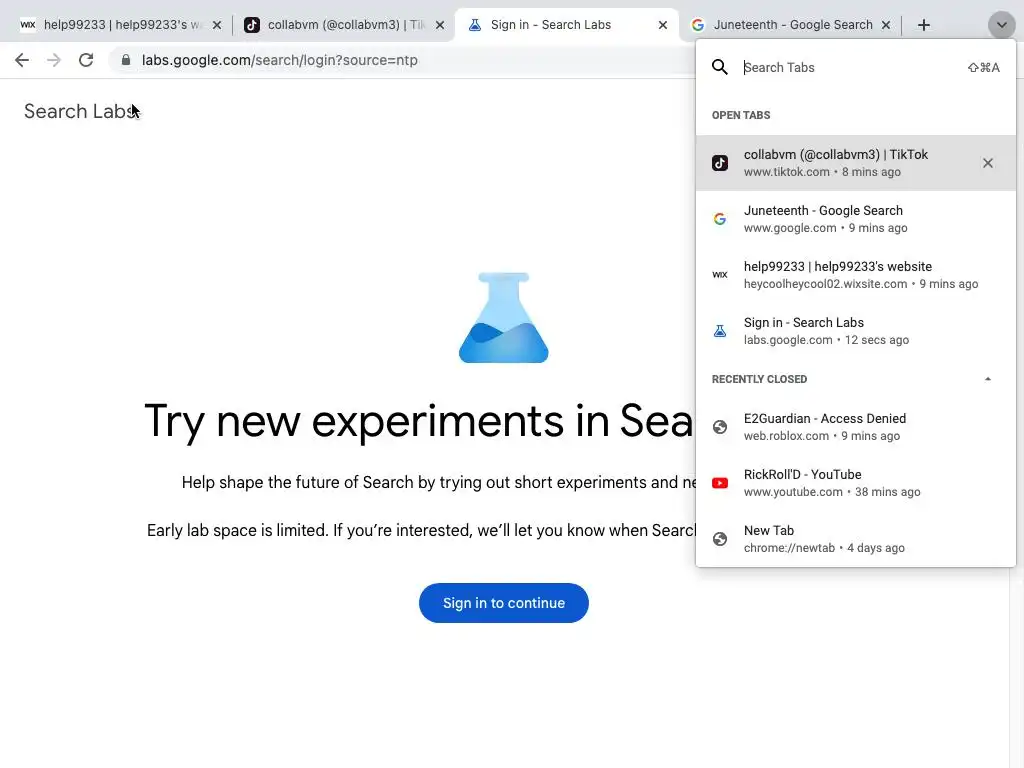The image size is (1024, 768).
Task: Open Sign in - Search Labs from the open tabs list
Action: pyautogui.click(x=856, y=331)
